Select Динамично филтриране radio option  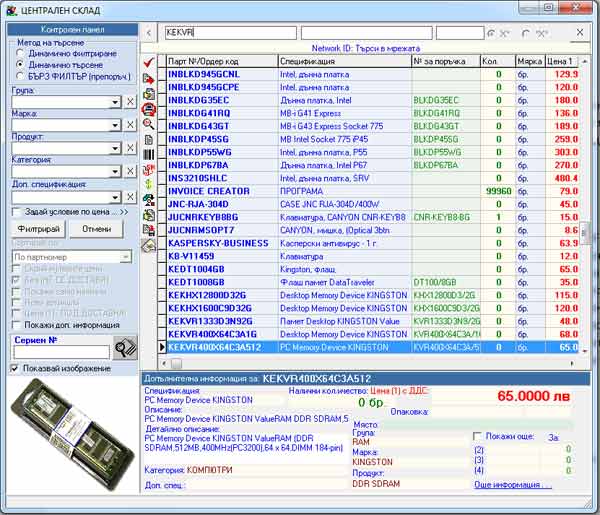click(x=19, y=52)
